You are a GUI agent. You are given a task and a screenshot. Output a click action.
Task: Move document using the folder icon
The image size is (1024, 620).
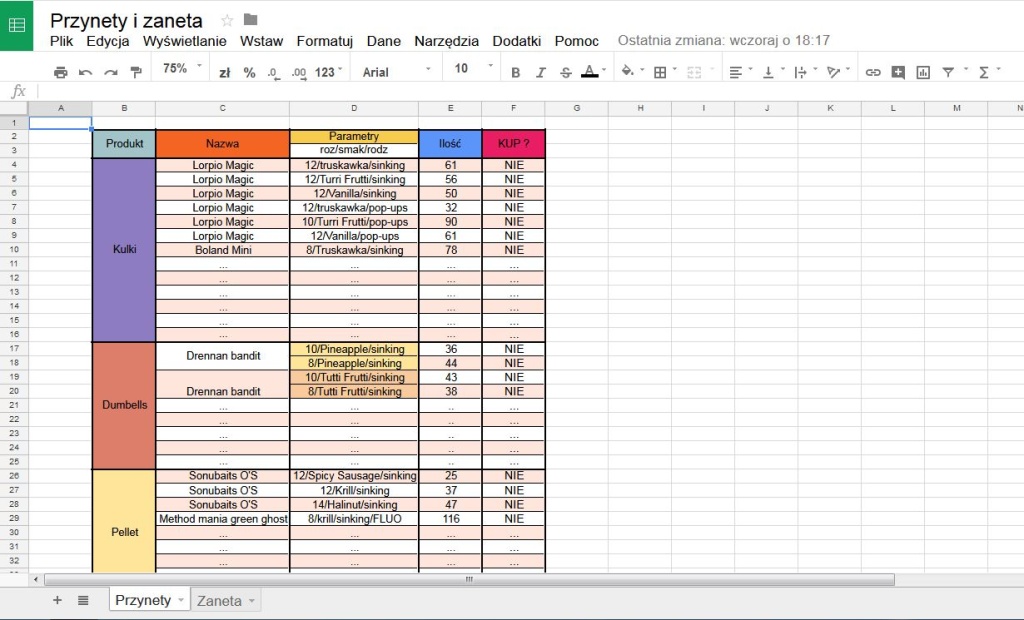(x=251, y=20)
